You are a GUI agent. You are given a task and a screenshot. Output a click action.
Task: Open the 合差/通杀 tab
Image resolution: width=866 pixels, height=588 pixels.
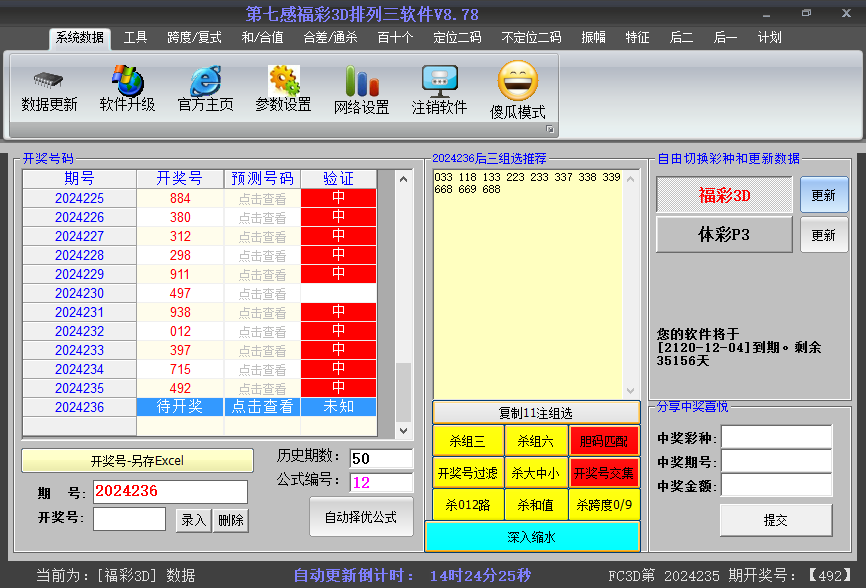coord(330,38)
